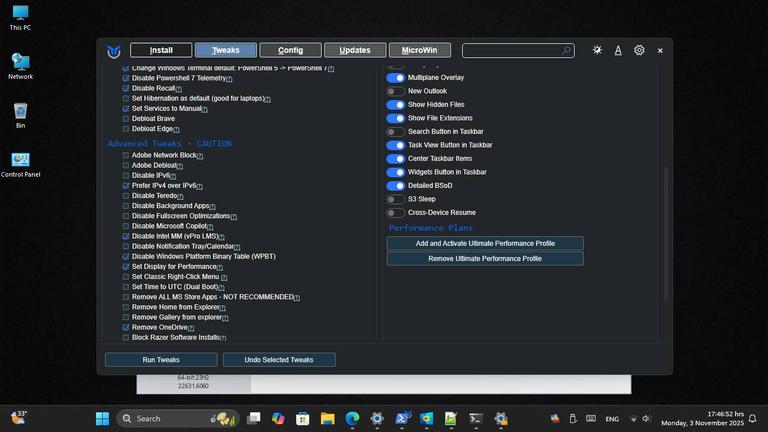The height and width of the screenshot is (432, 768).
Task: Go to the Updates tab
Action: coord(355,50)
